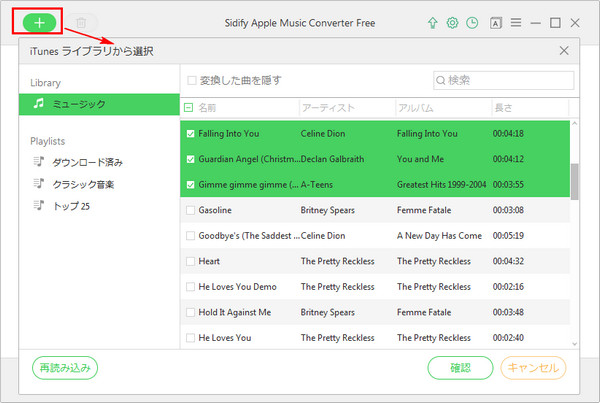Check the Gasoline song checkbox

191,210
